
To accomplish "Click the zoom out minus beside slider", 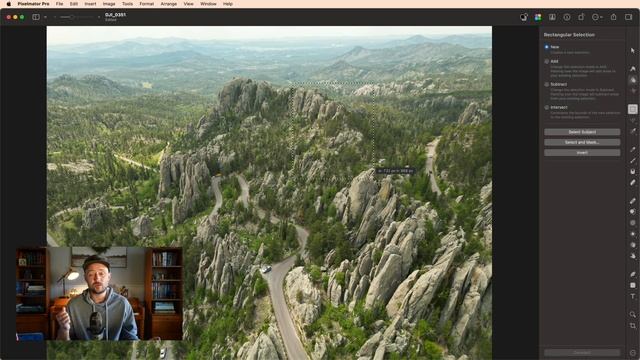I will [x=55, y=17].
